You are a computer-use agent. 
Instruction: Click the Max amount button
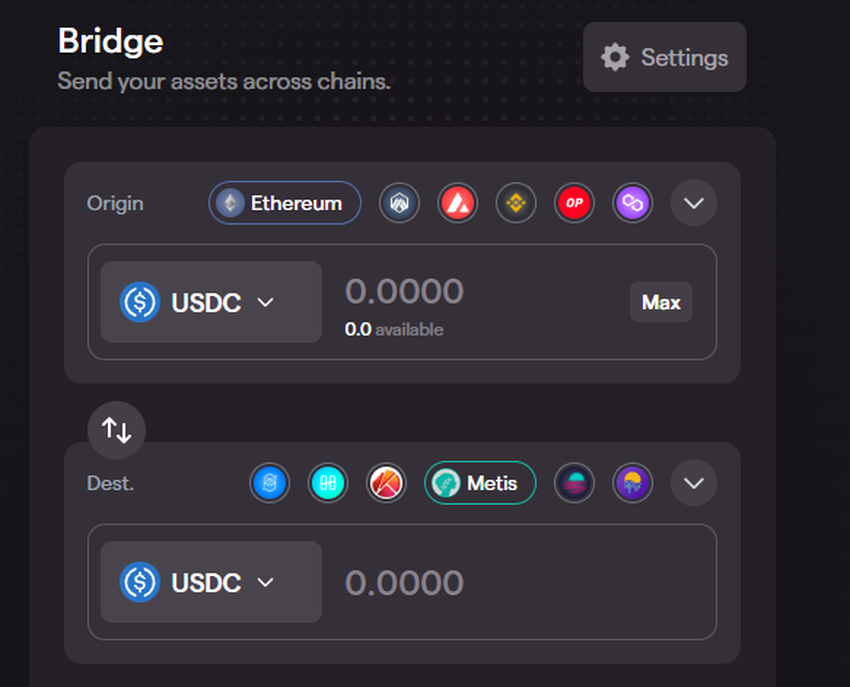point(661,302)
